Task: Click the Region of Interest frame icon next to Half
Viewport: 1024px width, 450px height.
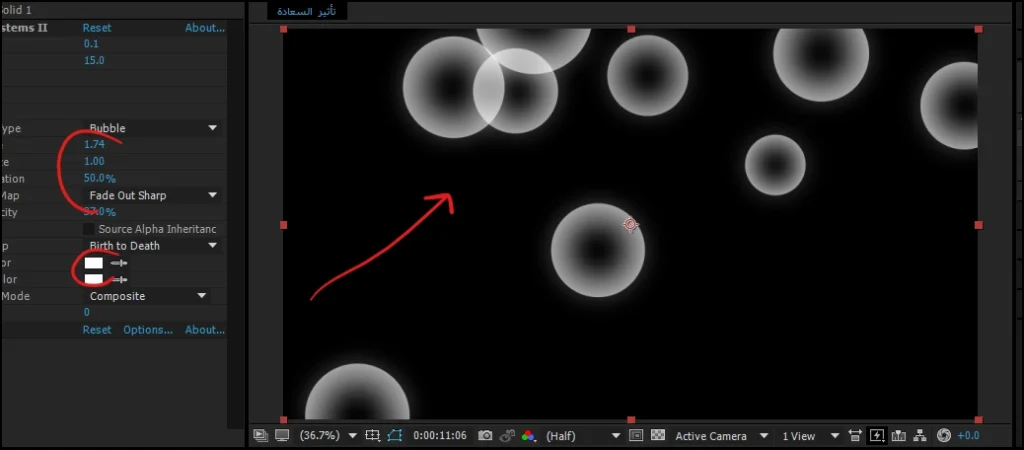Action: tap(636, 434)
